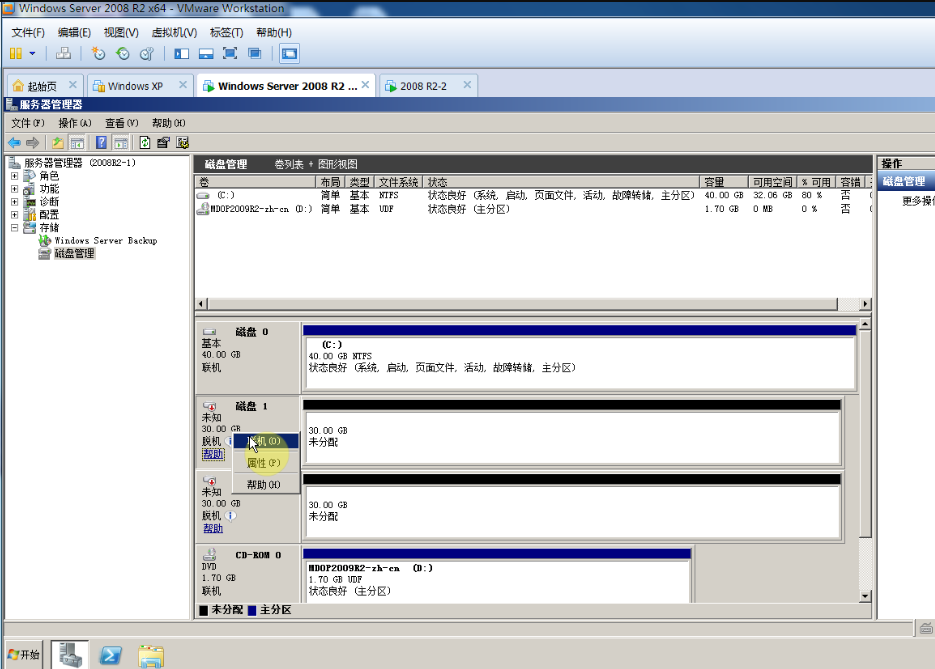Image resolution: width=935 pixels, height=669 pixels.
Task: Expand the 配置 tree node
Action: 14,215
